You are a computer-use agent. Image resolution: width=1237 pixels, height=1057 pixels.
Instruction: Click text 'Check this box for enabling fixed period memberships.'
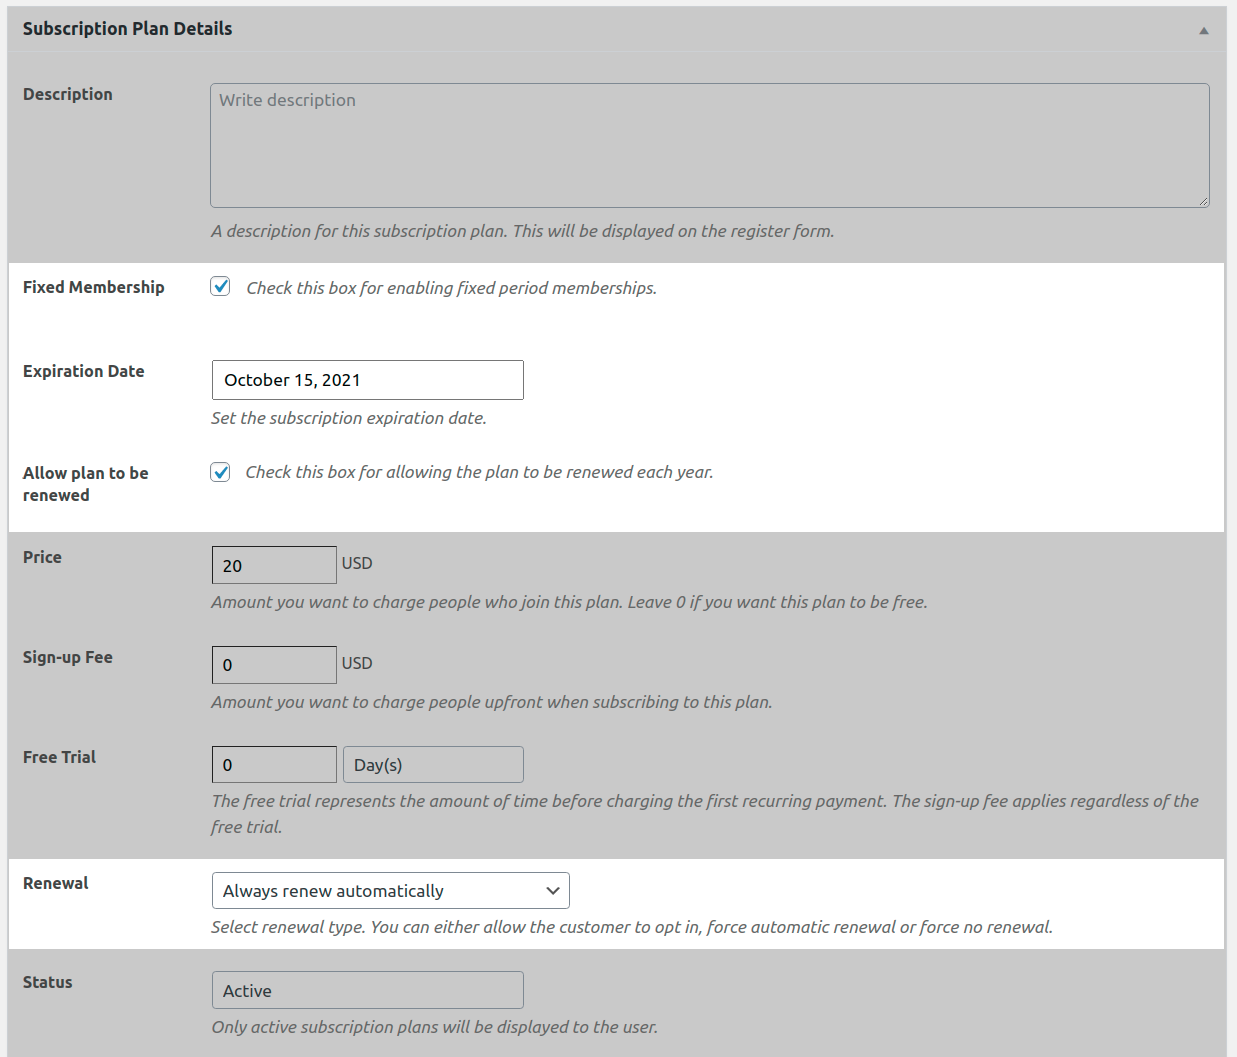[452, 288]
